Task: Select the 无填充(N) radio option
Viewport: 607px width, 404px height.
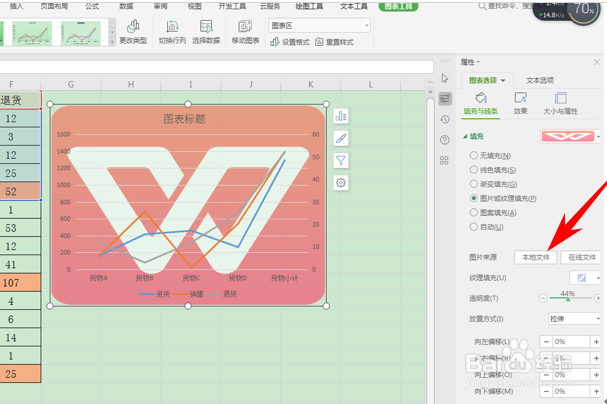Action: point(473,156)
